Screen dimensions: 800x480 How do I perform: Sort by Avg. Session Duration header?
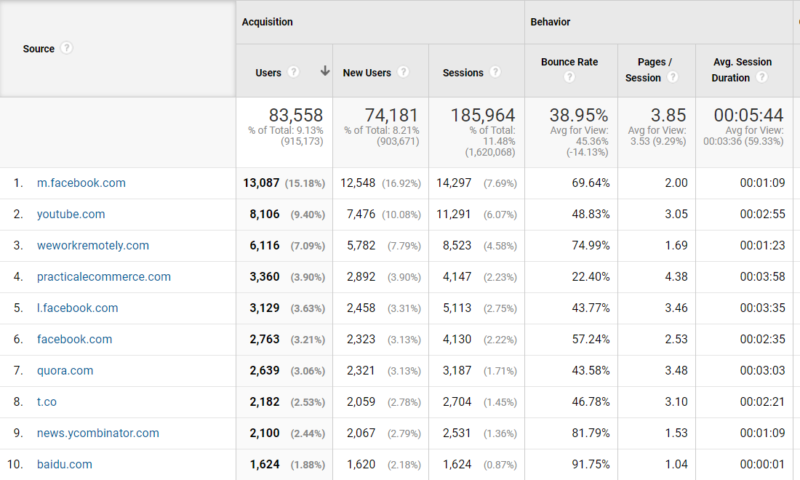[742, 70]
